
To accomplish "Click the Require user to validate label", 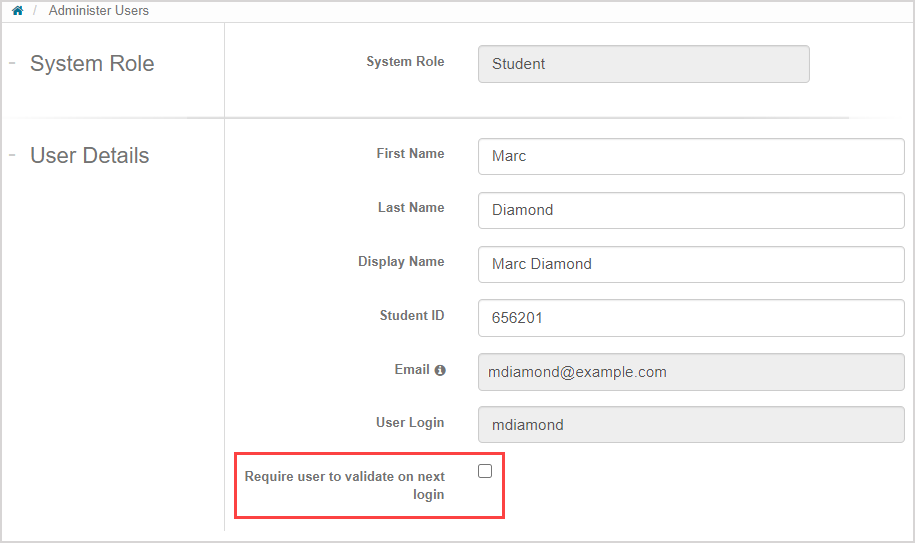I will coord(345,485).
